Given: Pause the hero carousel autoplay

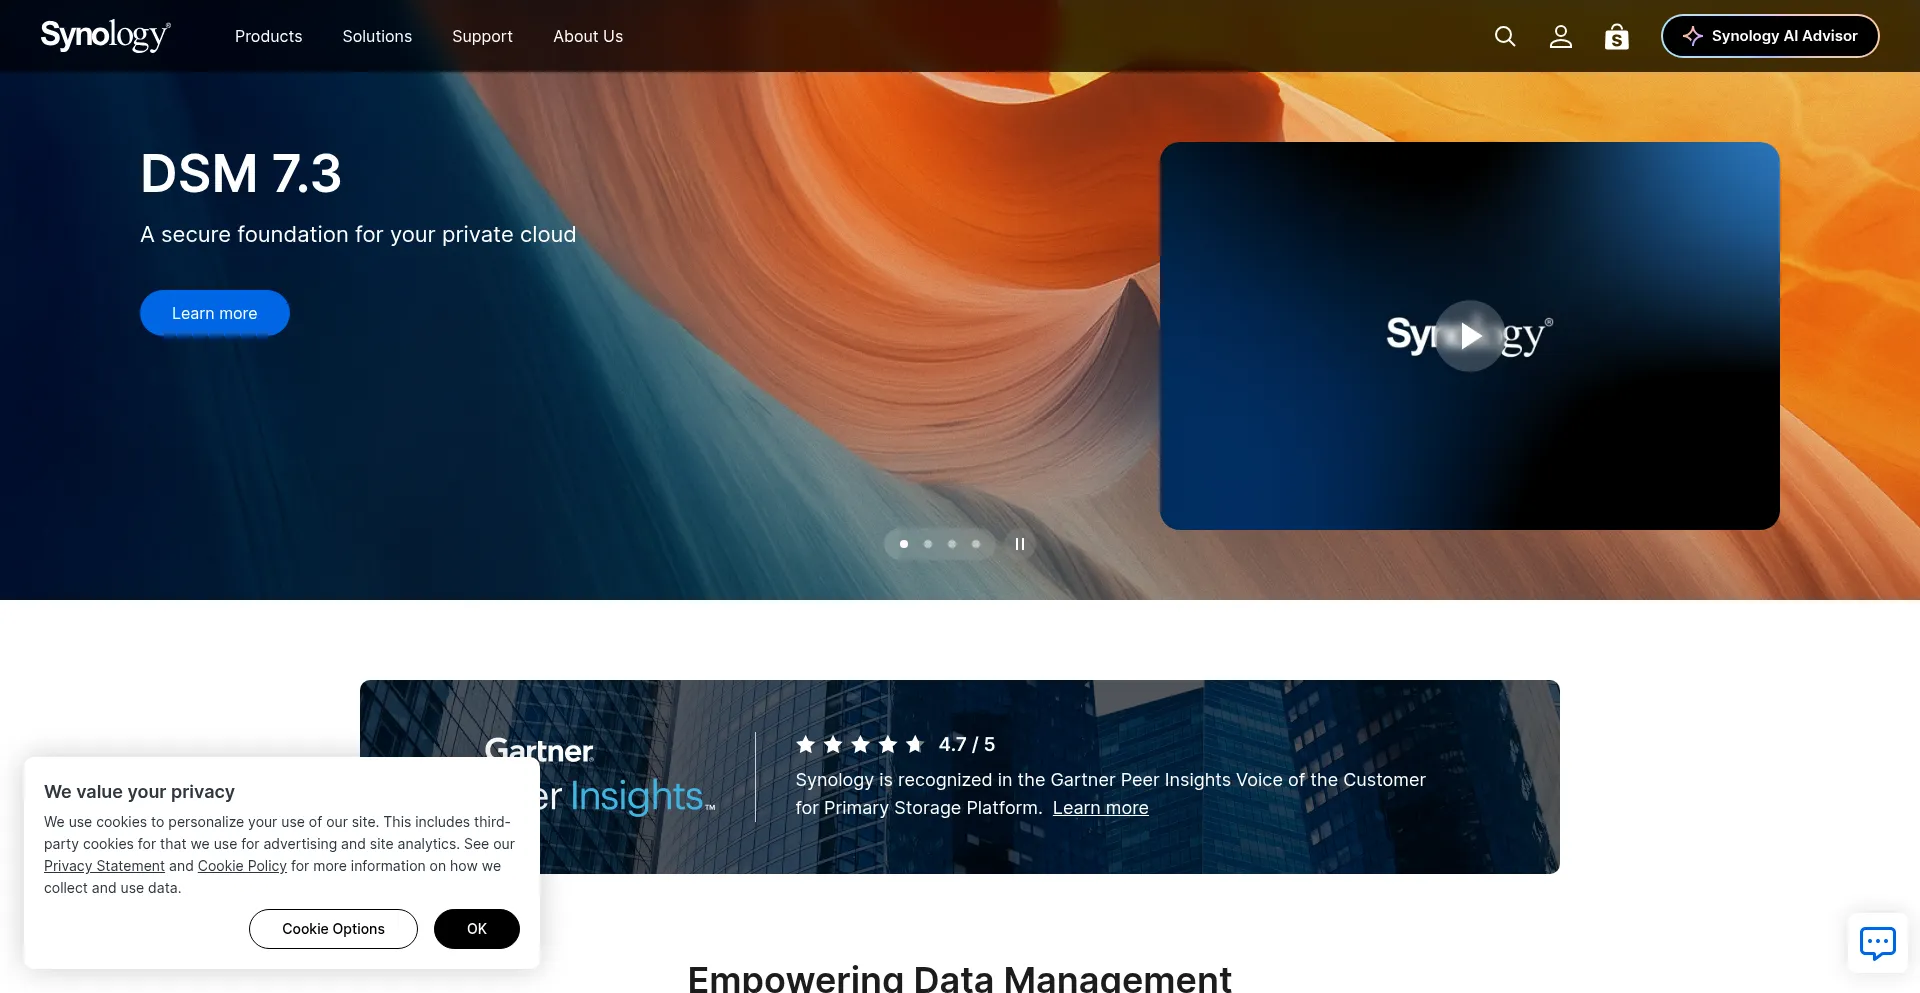Looking at the screenshot, I should [x=1019, y=544].
